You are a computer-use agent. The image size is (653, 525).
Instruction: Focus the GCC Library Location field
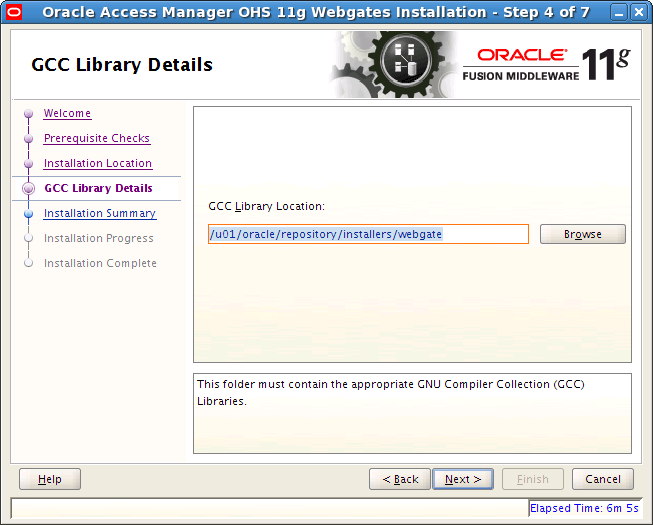[368, 234]
